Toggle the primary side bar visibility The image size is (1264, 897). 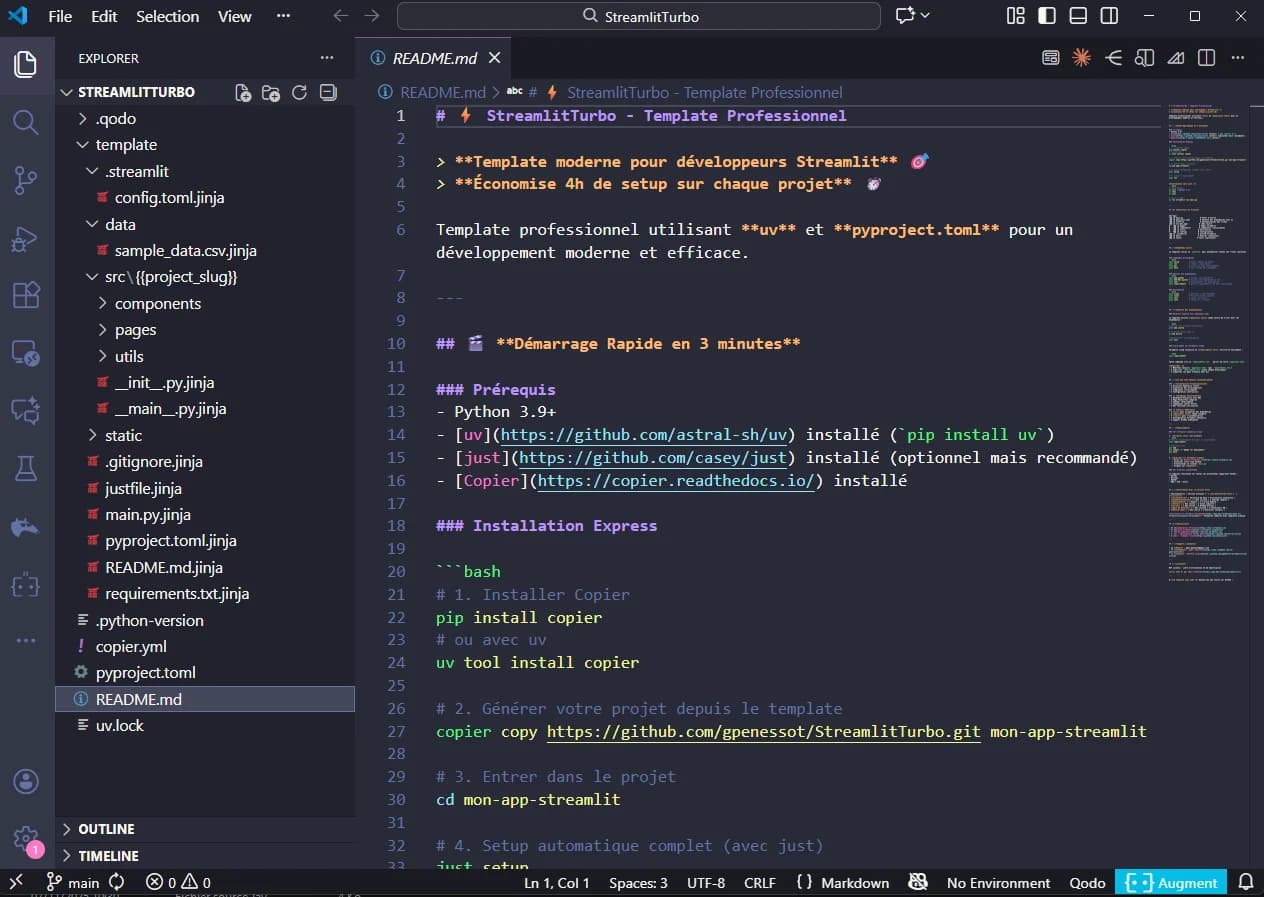coord(1047,16)
